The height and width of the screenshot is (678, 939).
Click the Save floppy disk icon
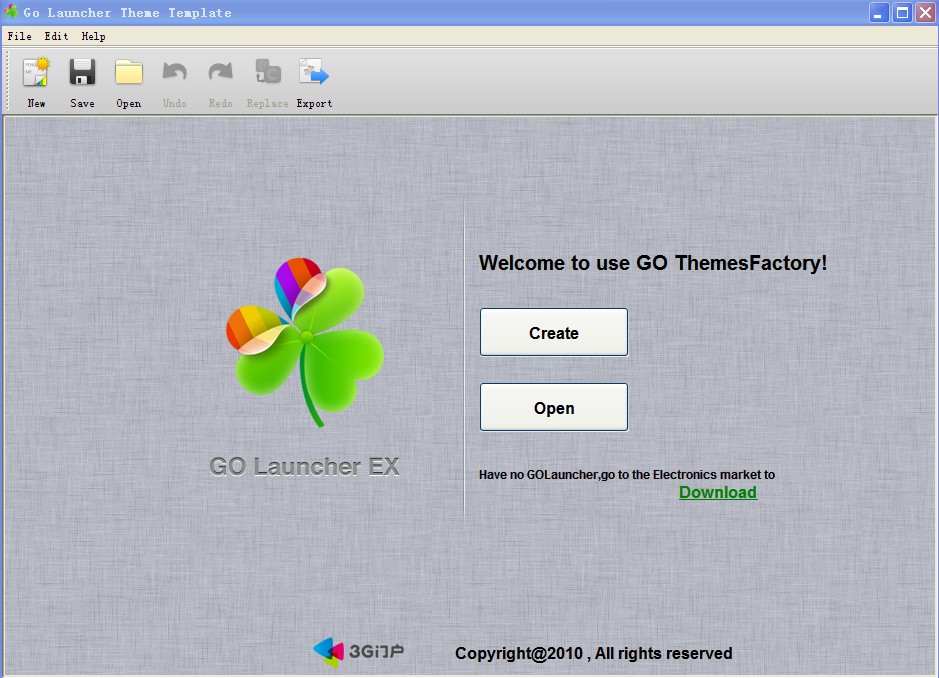[x=82, y=72]
